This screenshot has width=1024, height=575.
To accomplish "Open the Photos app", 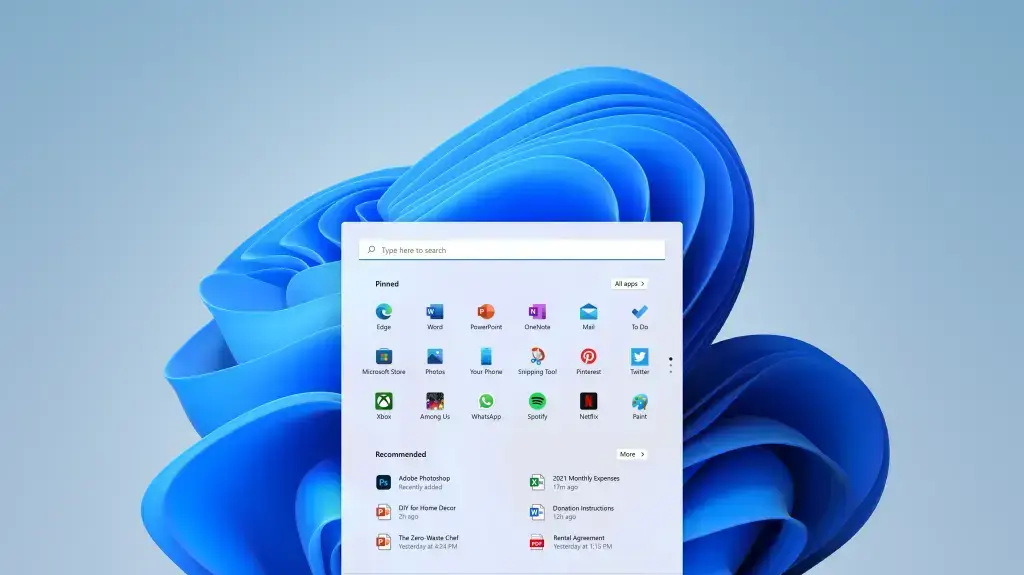I will [x=434, y=361].
